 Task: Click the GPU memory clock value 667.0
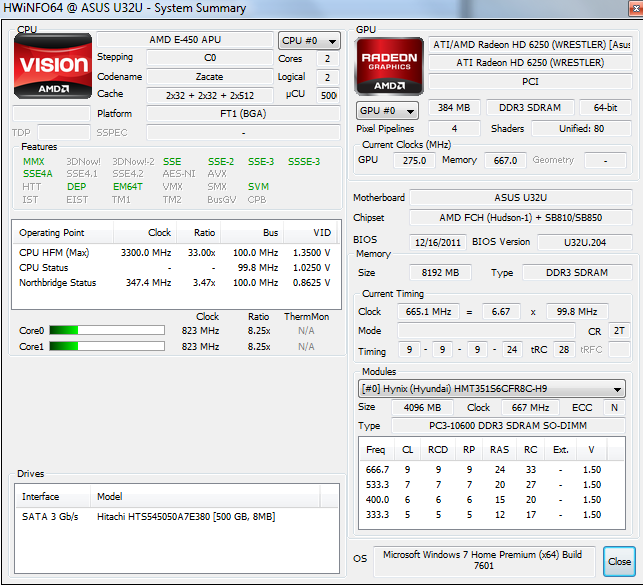pyautogui.click(x=505, y=160)
